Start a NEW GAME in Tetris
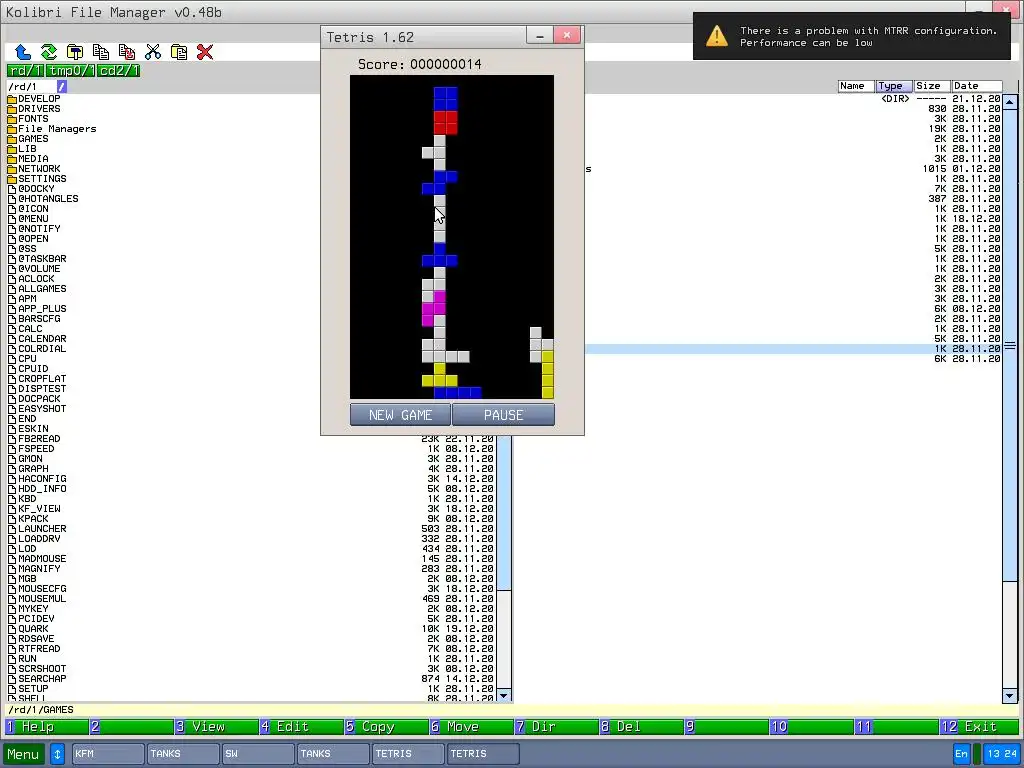Screen dimensions: 1024x768 coord(400,415)
